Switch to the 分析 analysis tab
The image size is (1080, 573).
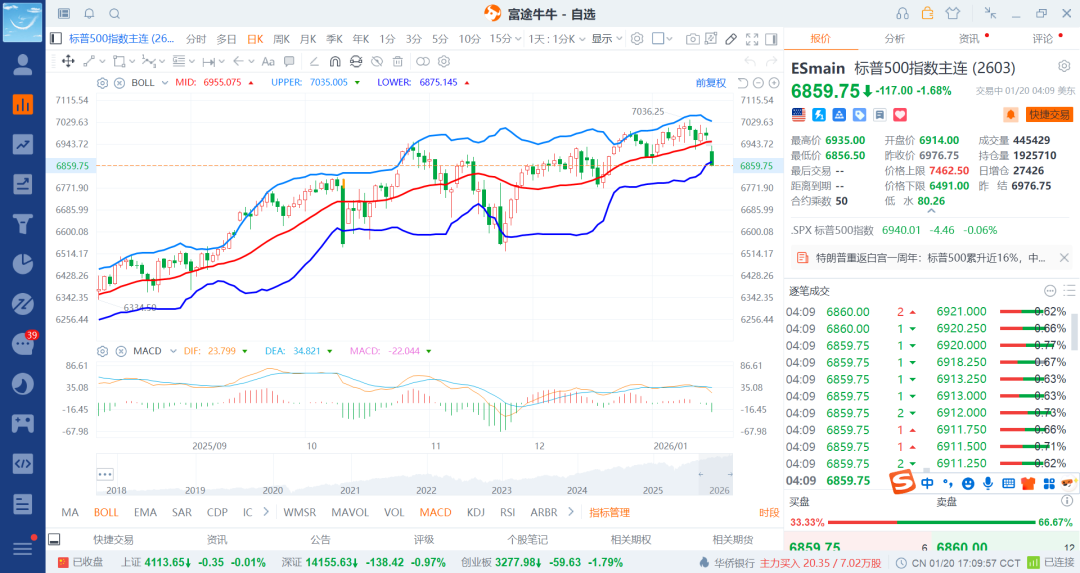point(894,39)
